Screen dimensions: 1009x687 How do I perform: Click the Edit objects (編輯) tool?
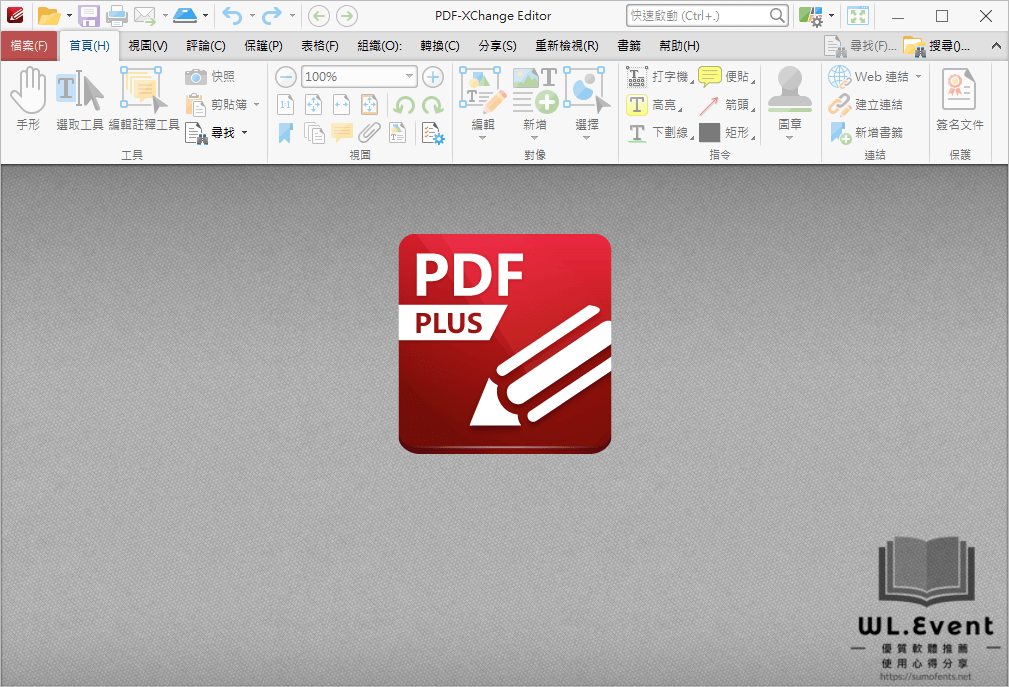click(483, 104)
